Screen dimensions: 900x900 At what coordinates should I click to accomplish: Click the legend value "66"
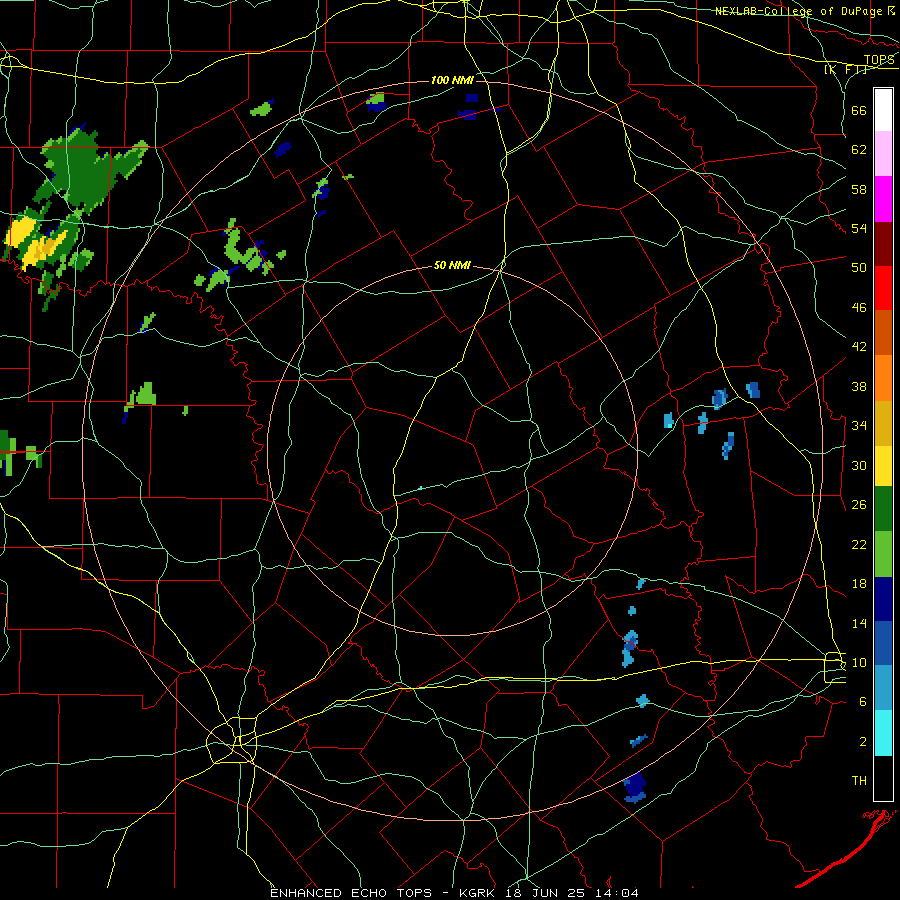[x=859, y=110]
